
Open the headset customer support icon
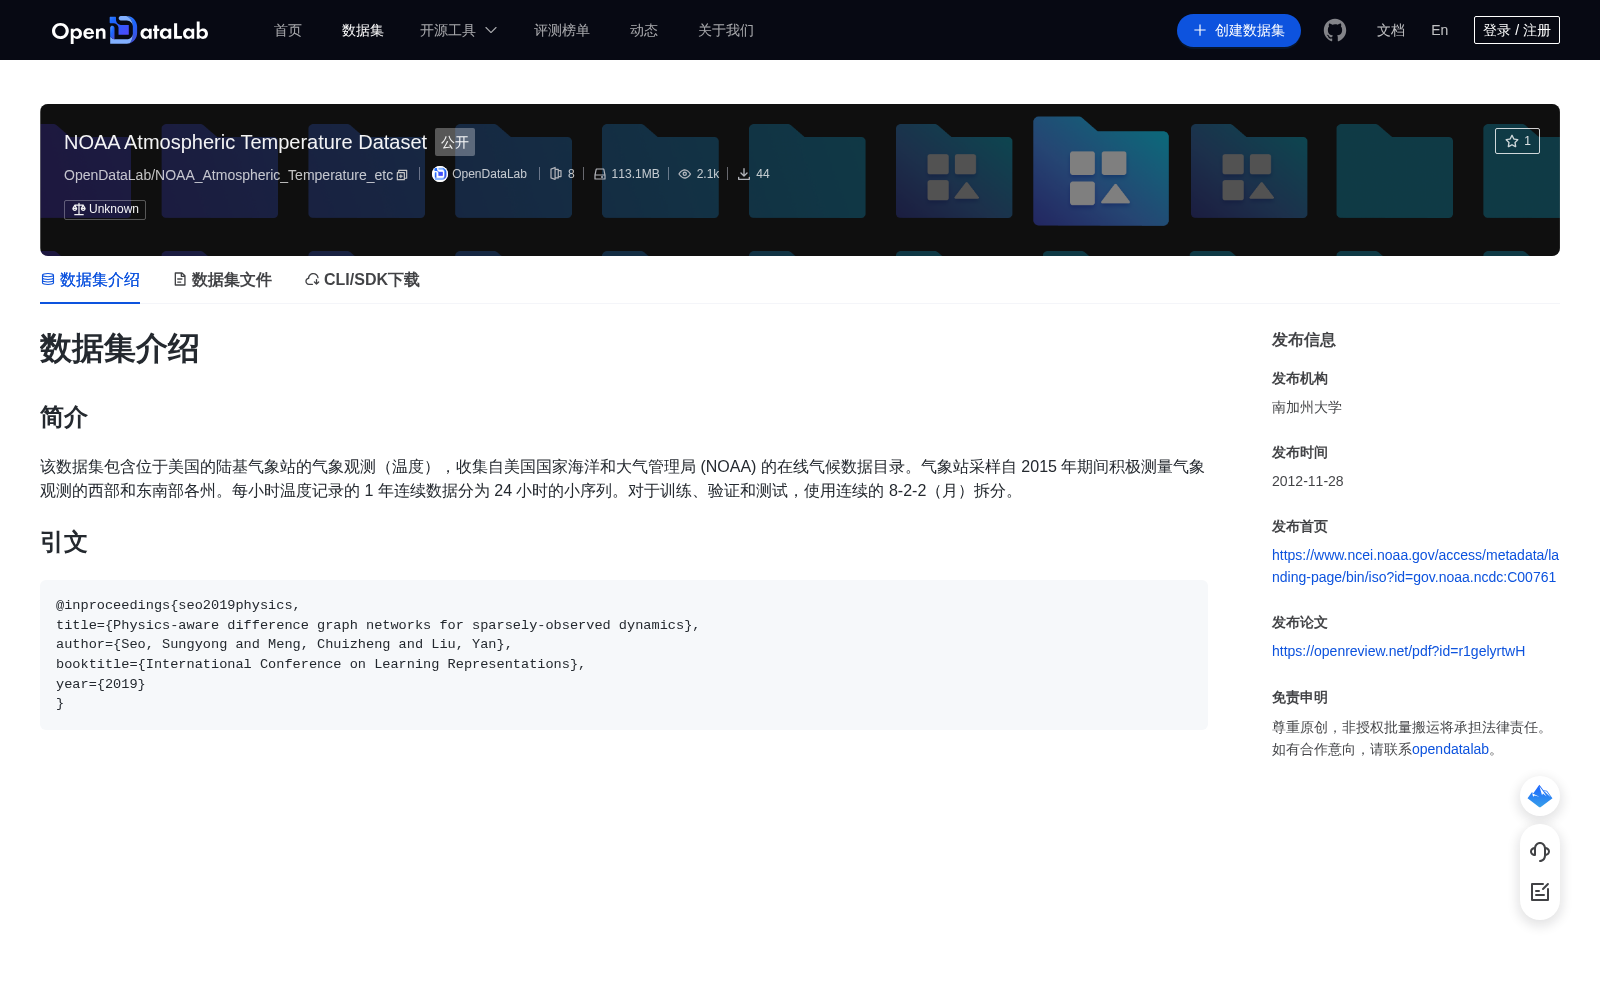[x=1540, y=851]
